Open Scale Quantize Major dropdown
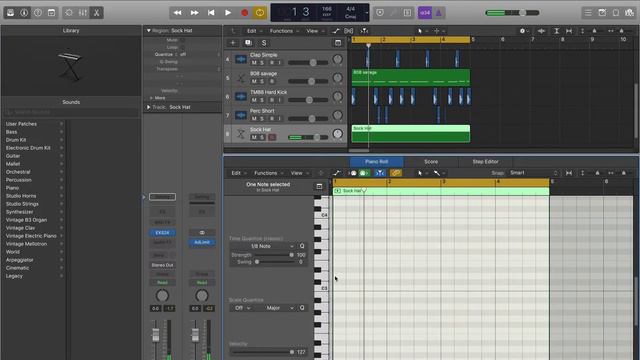This screenshot has width=640, height=360. click(276, 308)
